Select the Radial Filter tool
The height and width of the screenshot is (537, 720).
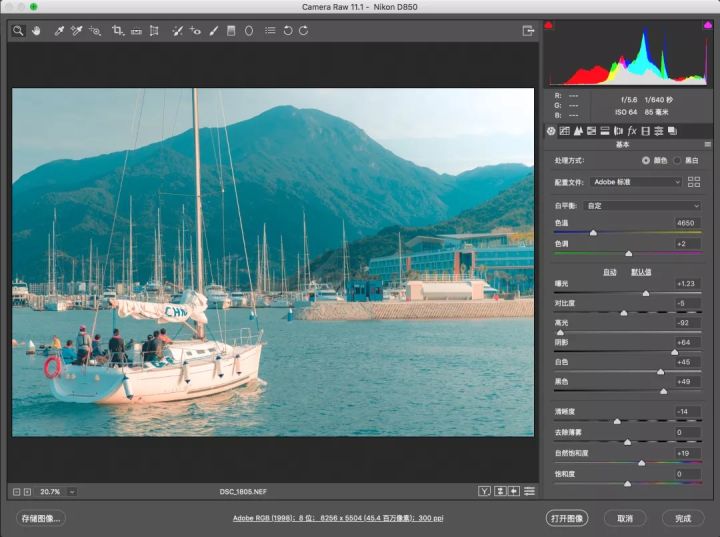point(248,31)
